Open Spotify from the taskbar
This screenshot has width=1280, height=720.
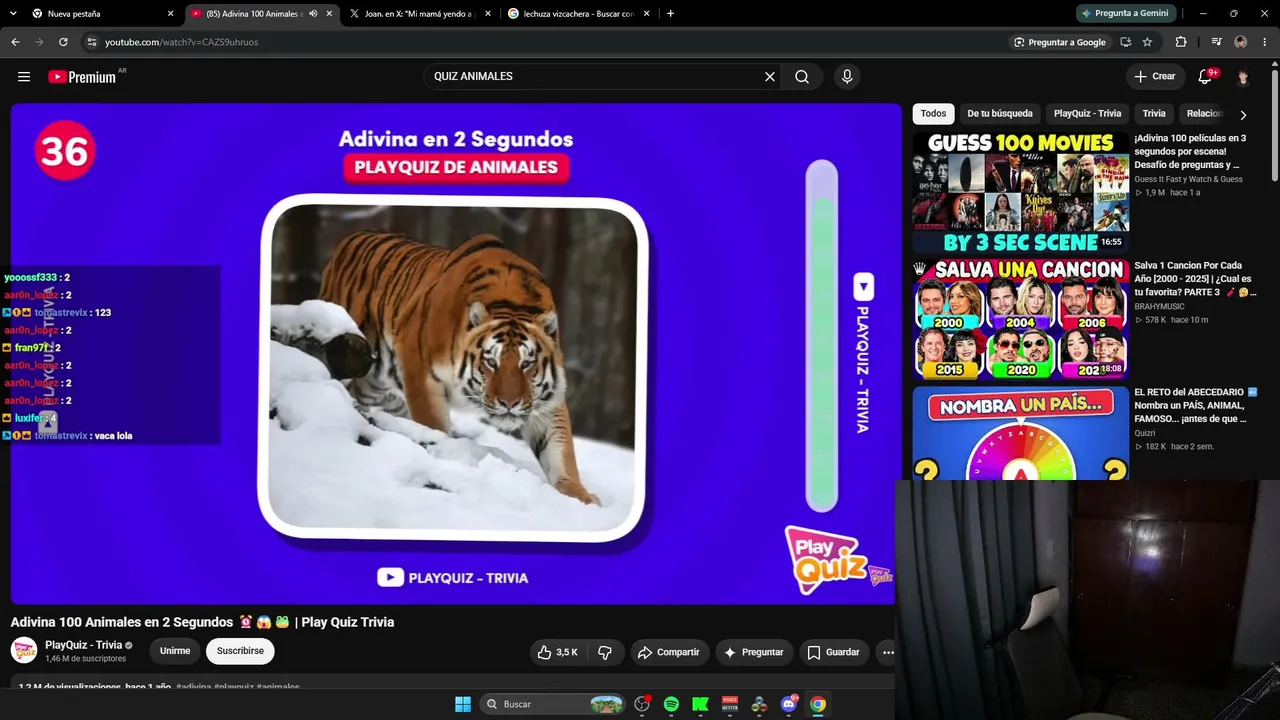click(671, 704)
